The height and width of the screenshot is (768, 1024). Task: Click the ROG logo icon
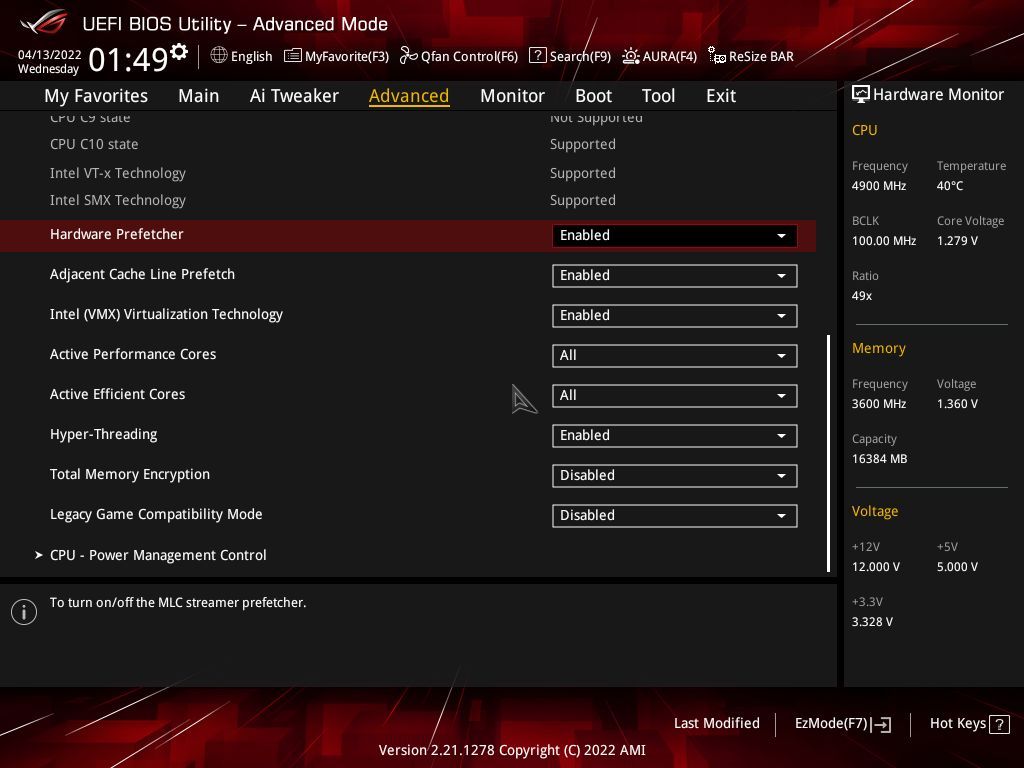(x=43, y=23)
